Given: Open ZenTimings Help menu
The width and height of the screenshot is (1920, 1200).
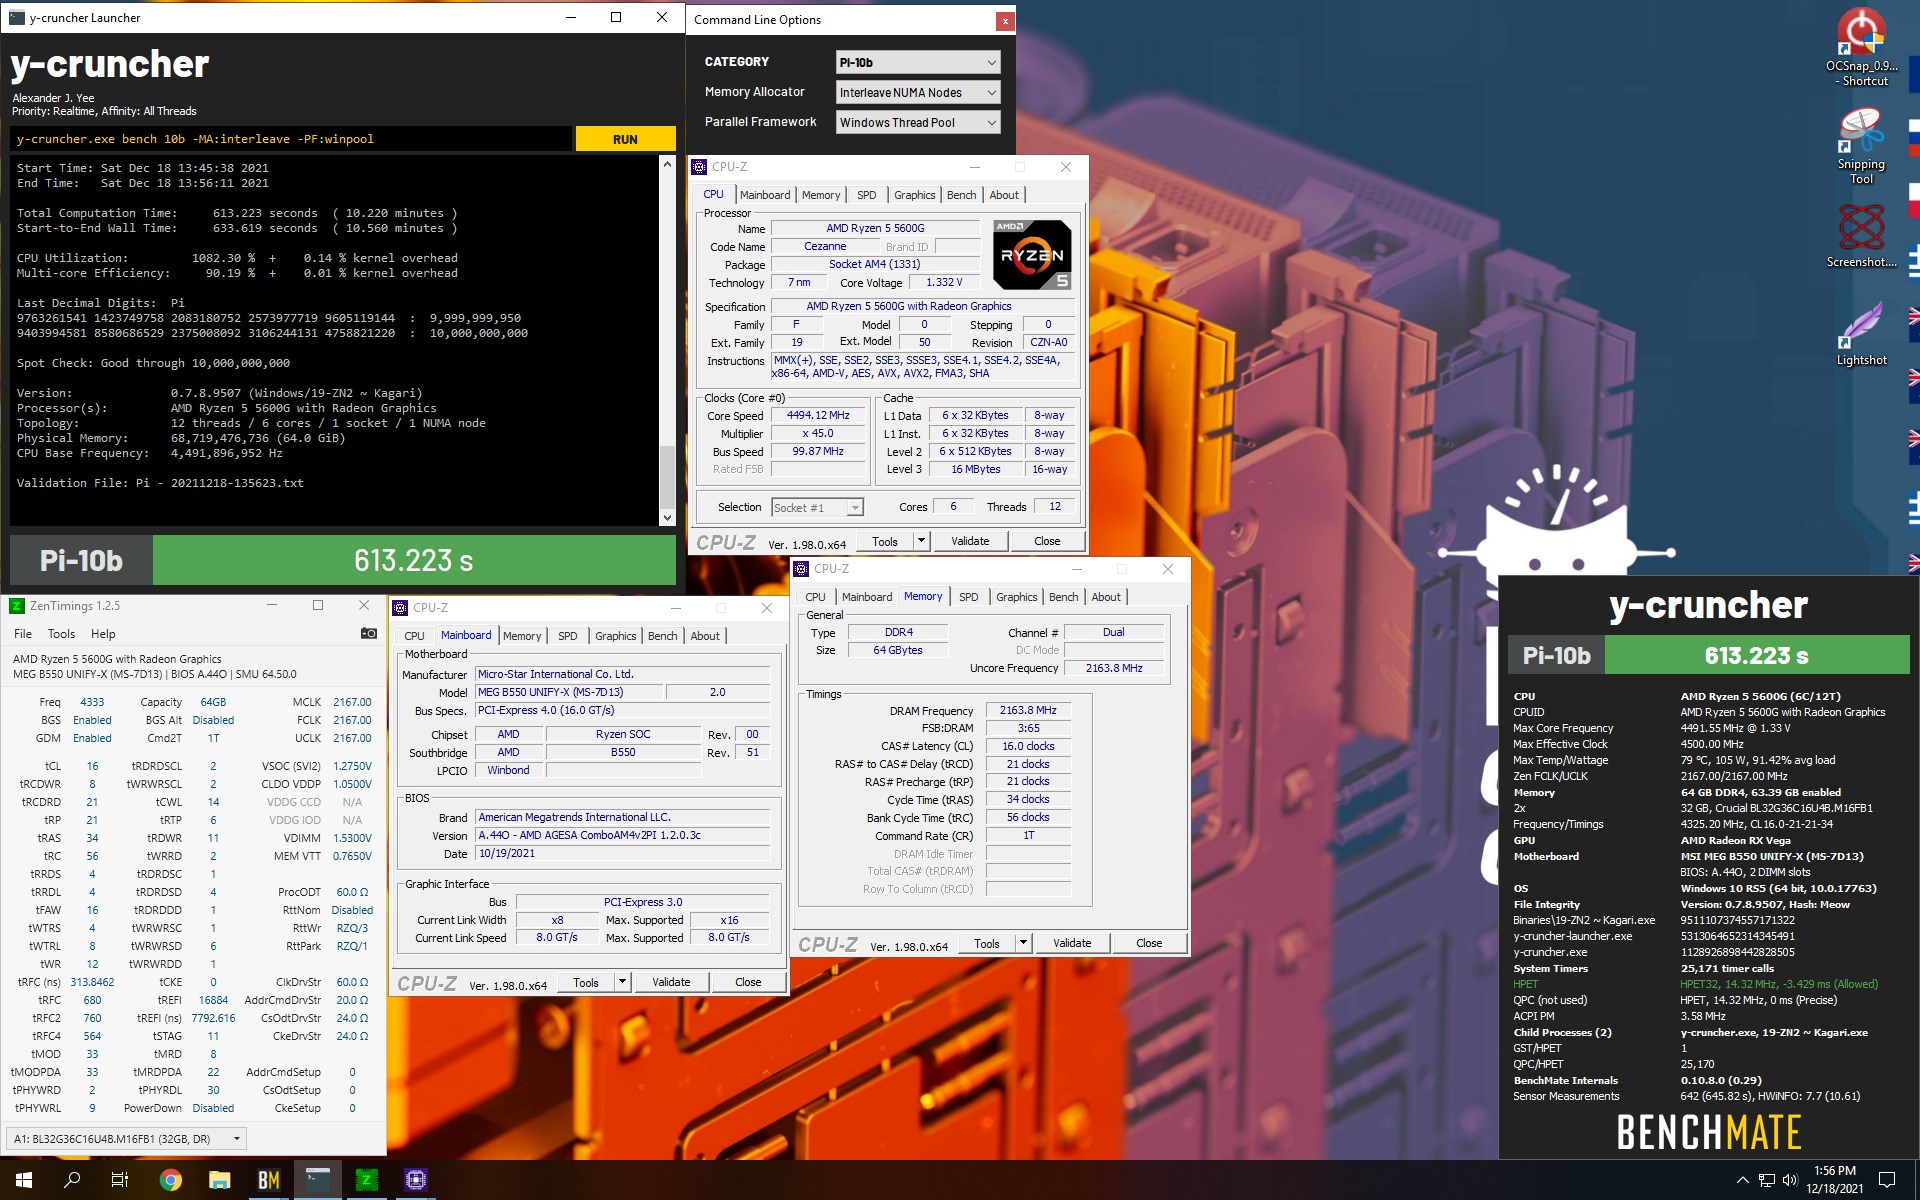Looking at the screenshot, I should pyautogui.click(x=103, y=633).
